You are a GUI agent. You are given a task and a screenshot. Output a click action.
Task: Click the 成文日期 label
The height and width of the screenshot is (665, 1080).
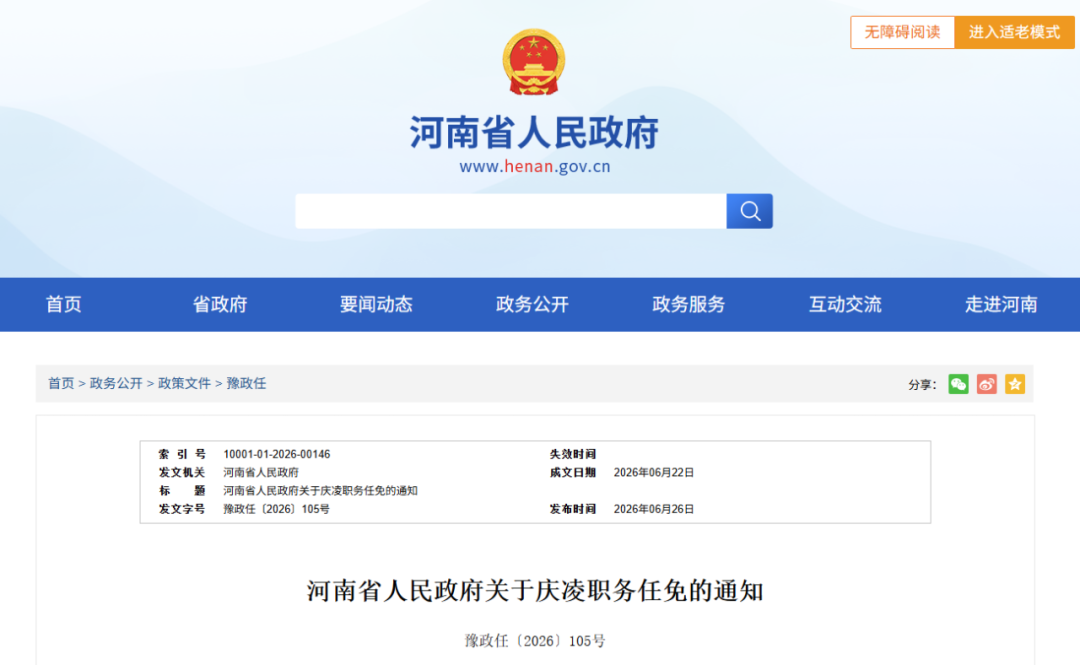click(x=572, y=473)
